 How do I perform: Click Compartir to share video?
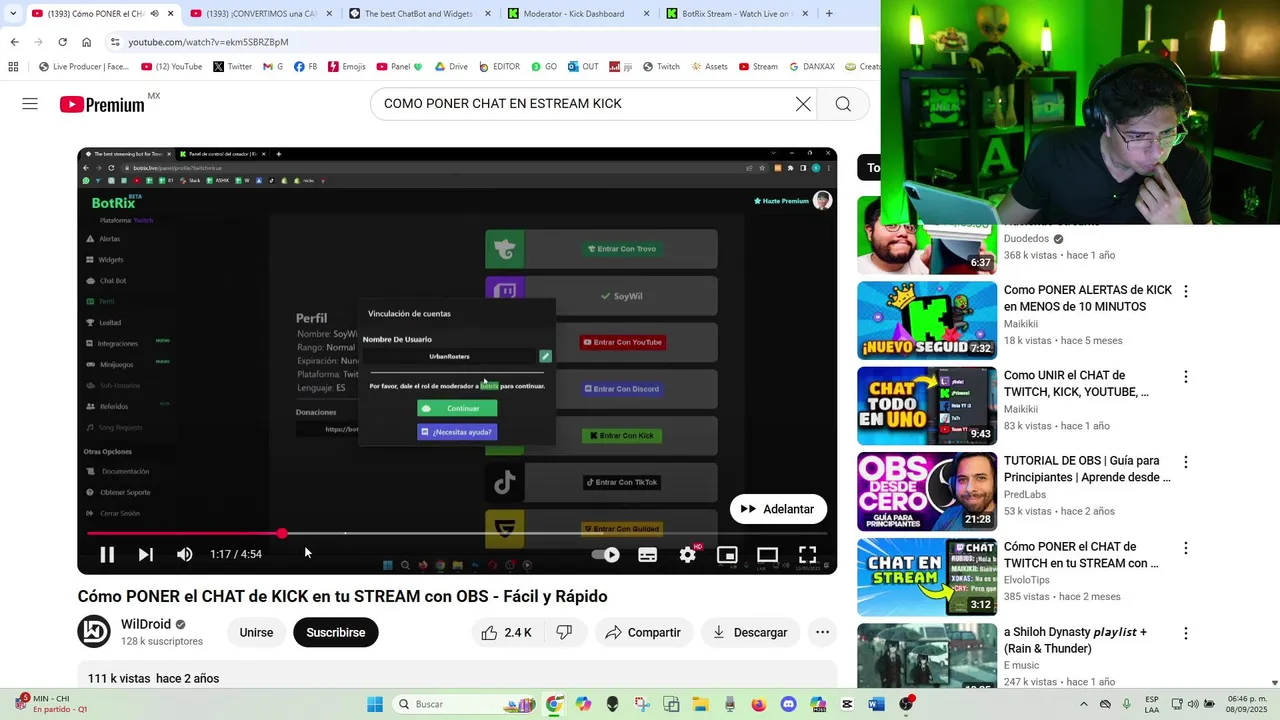(x=643, y=632)
